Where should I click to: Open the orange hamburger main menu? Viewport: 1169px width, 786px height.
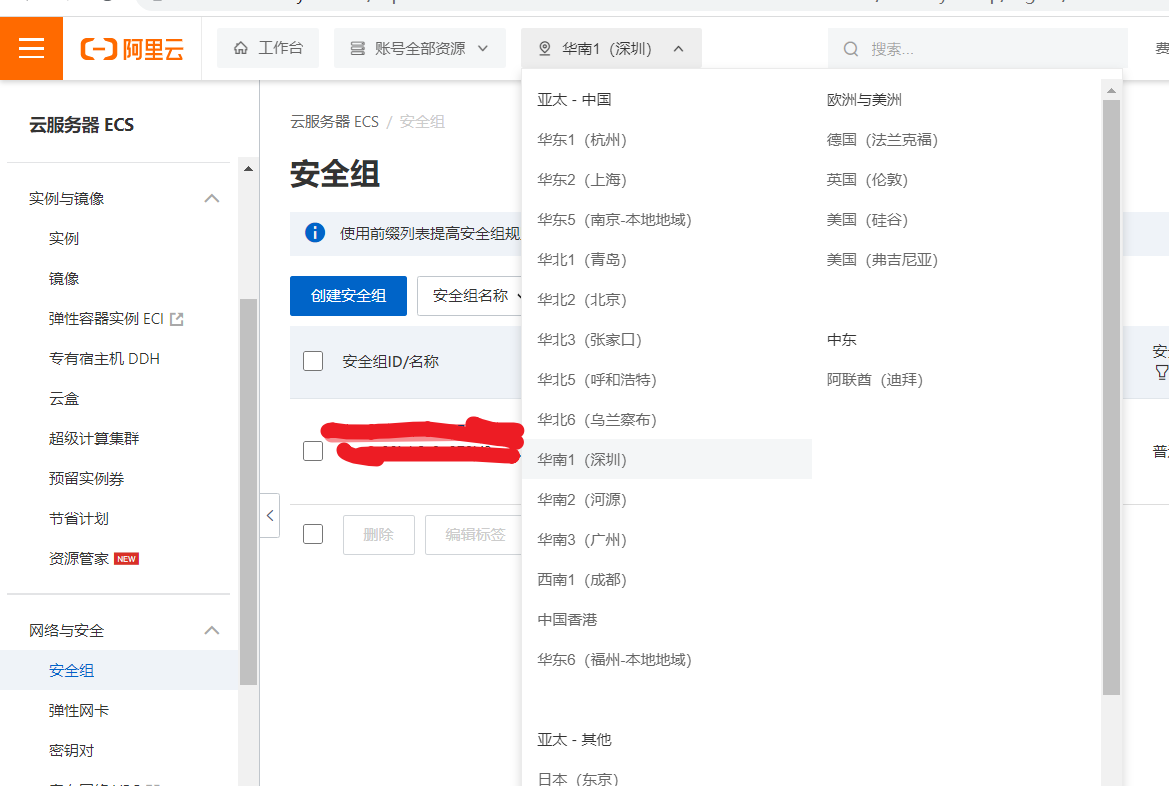pyautogui.click(x=31, y=48)
